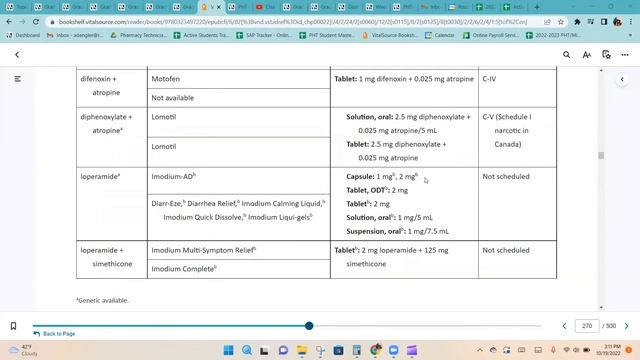640x360 pixels.
Task: Close the active VitalSource tab
Action: pyautogui.click(x=219, y=7)
